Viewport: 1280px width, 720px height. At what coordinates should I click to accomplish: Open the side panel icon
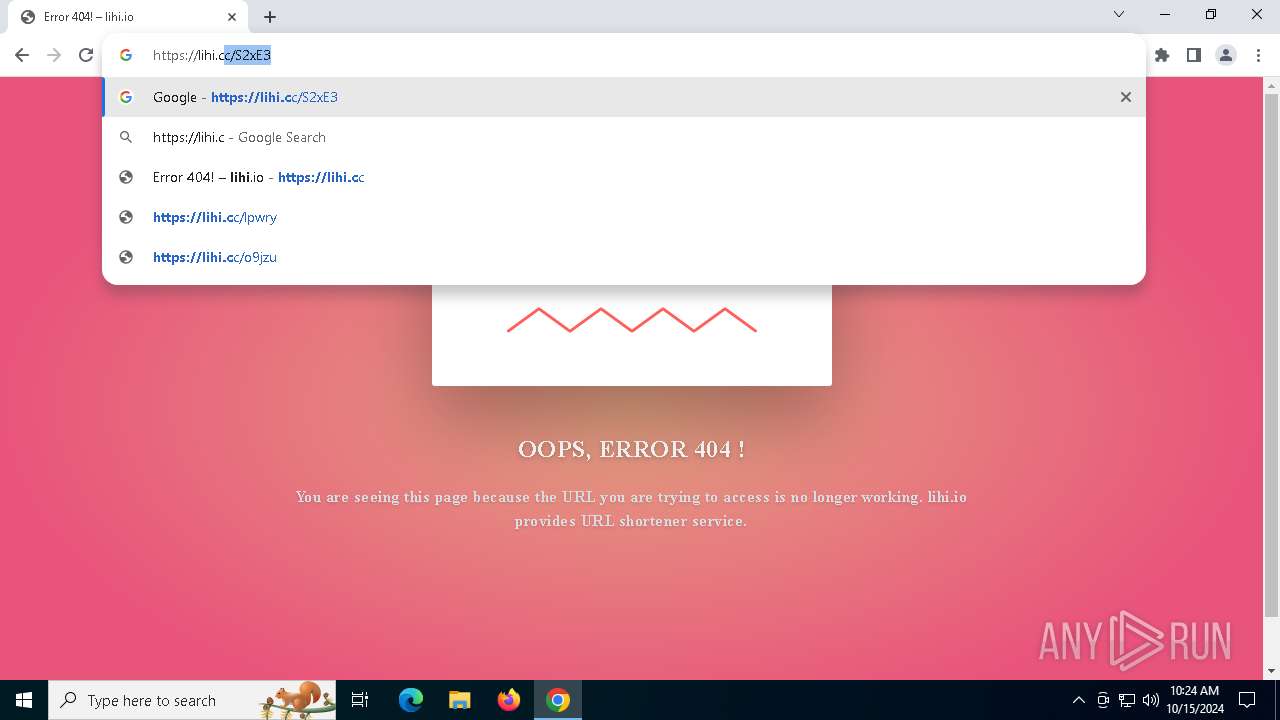pyautogui.click(x=1194, y=55)
